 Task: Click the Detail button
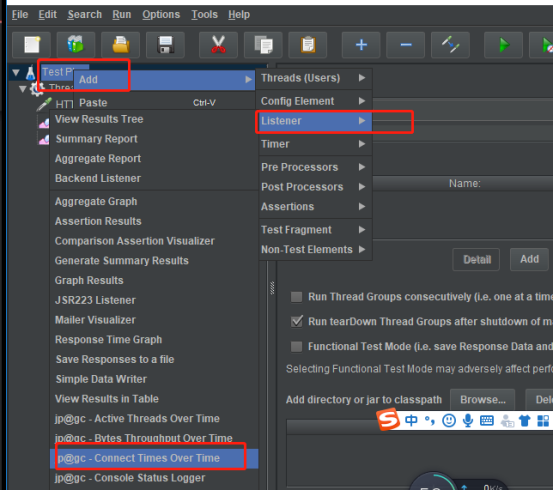(476, 260)
